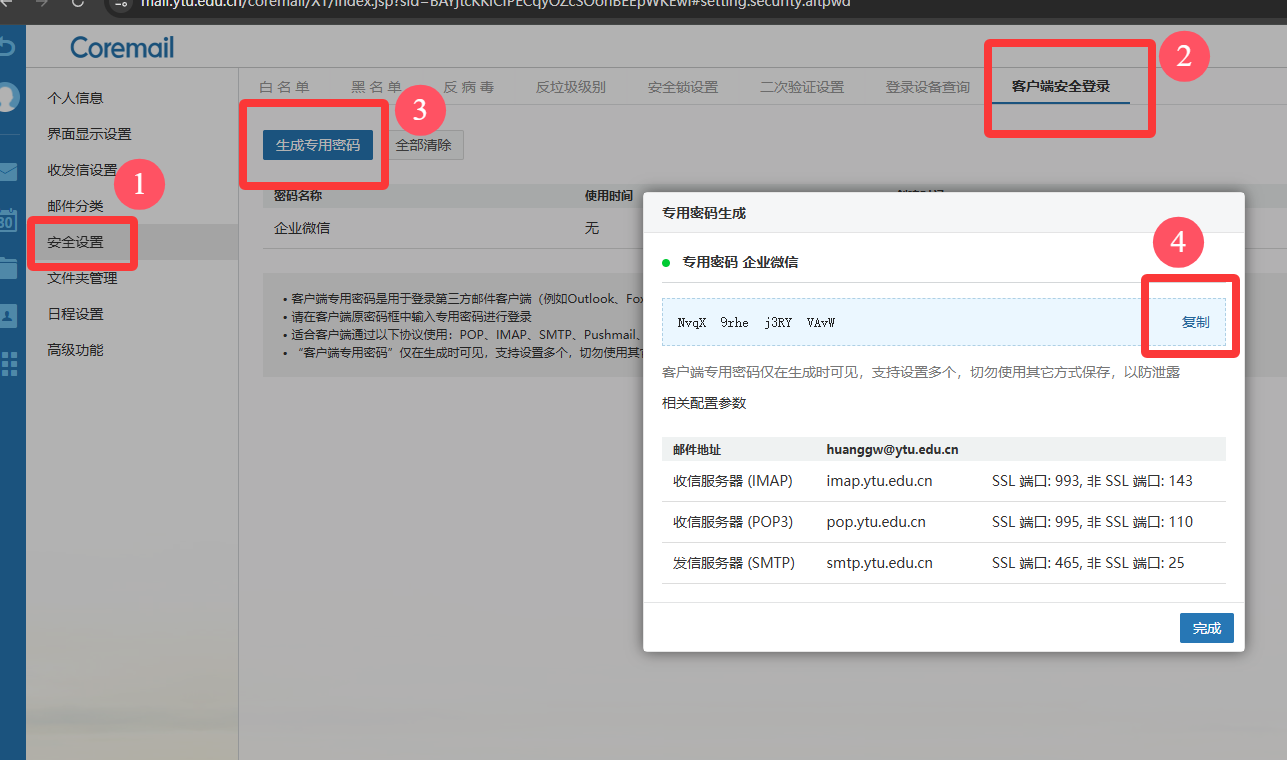Switch to the 二次验证设置 tab

tap(801, 87)
